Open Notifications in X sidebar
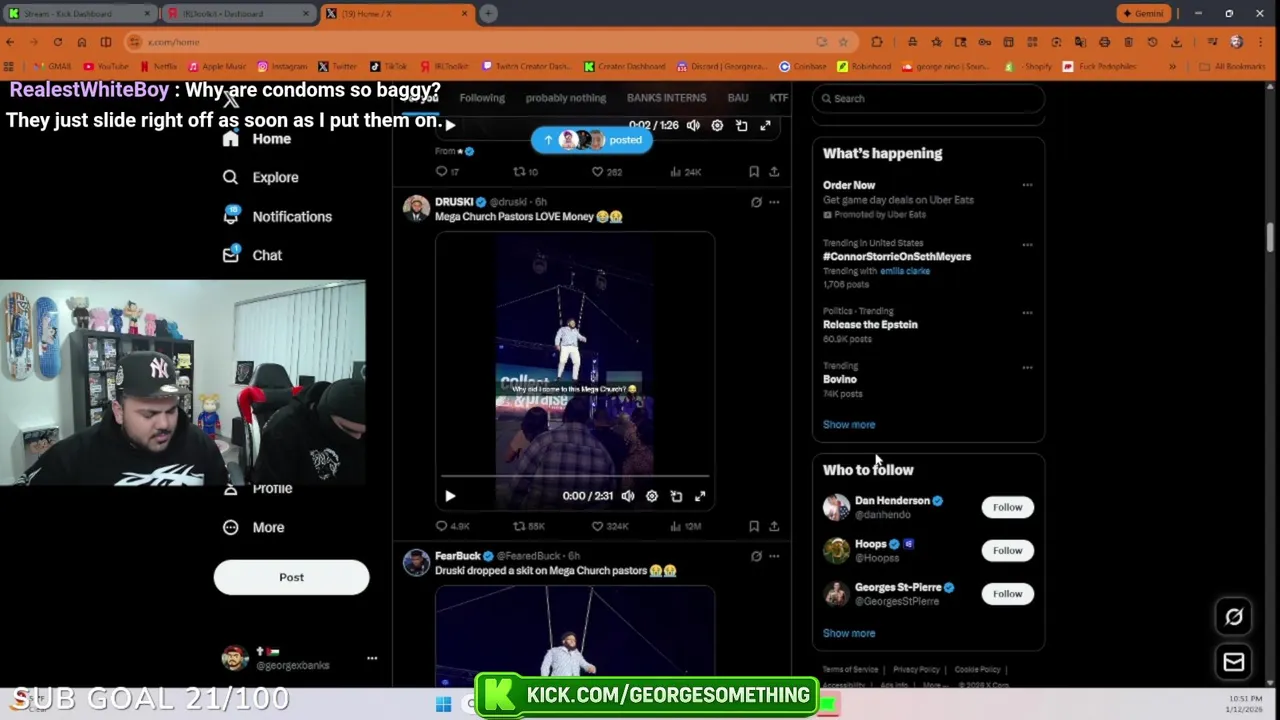 click(277, 216)
